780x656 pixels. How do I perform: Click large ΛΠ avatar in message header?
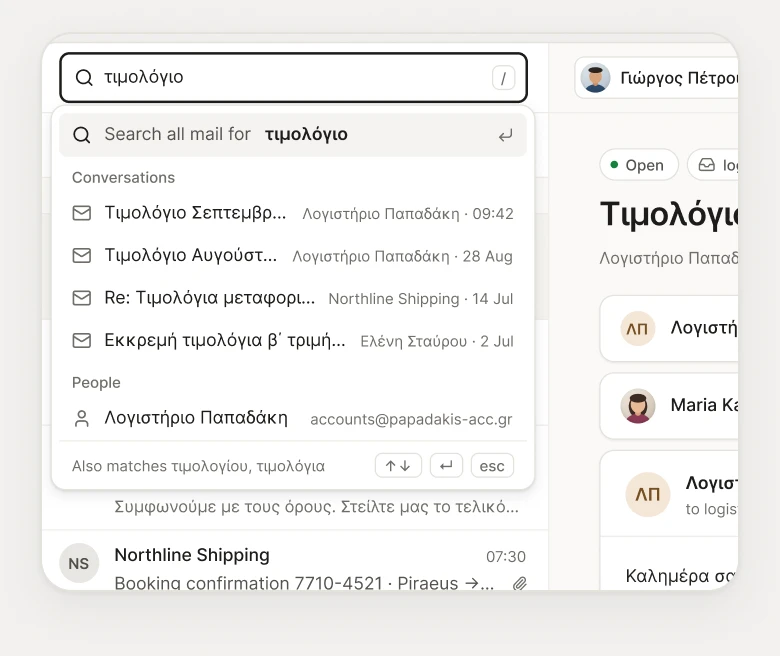647,494
